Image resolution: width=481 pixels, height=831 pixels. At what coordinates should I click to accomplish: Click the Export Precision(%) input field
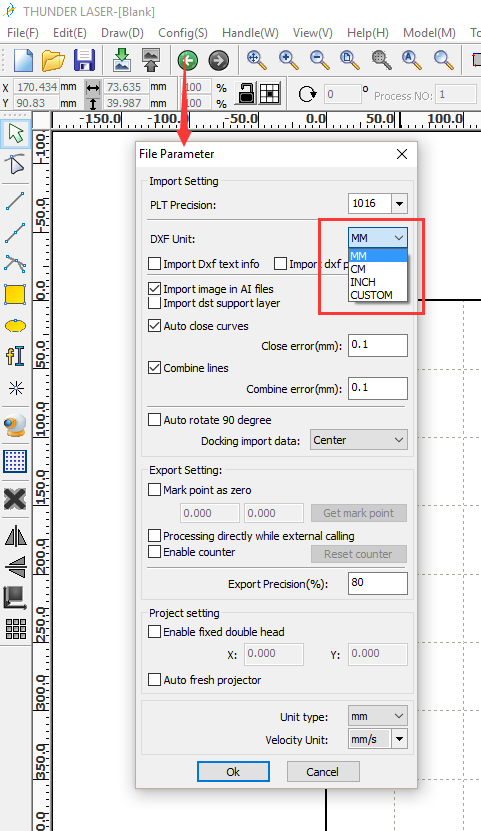pyautogui.click(x=378, y=583)
